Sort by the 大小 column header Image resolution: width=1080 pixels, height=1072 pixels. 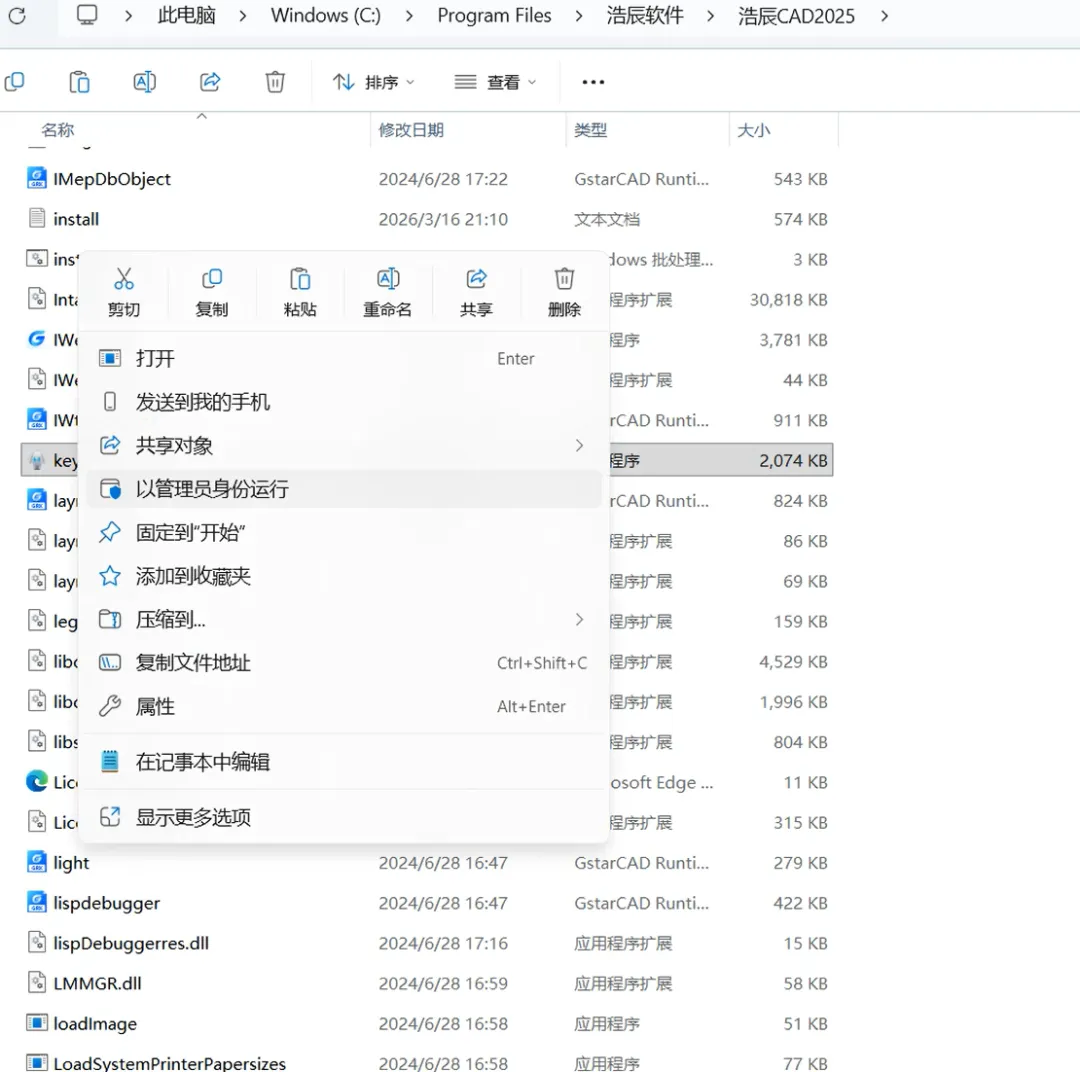click(754, 130)
